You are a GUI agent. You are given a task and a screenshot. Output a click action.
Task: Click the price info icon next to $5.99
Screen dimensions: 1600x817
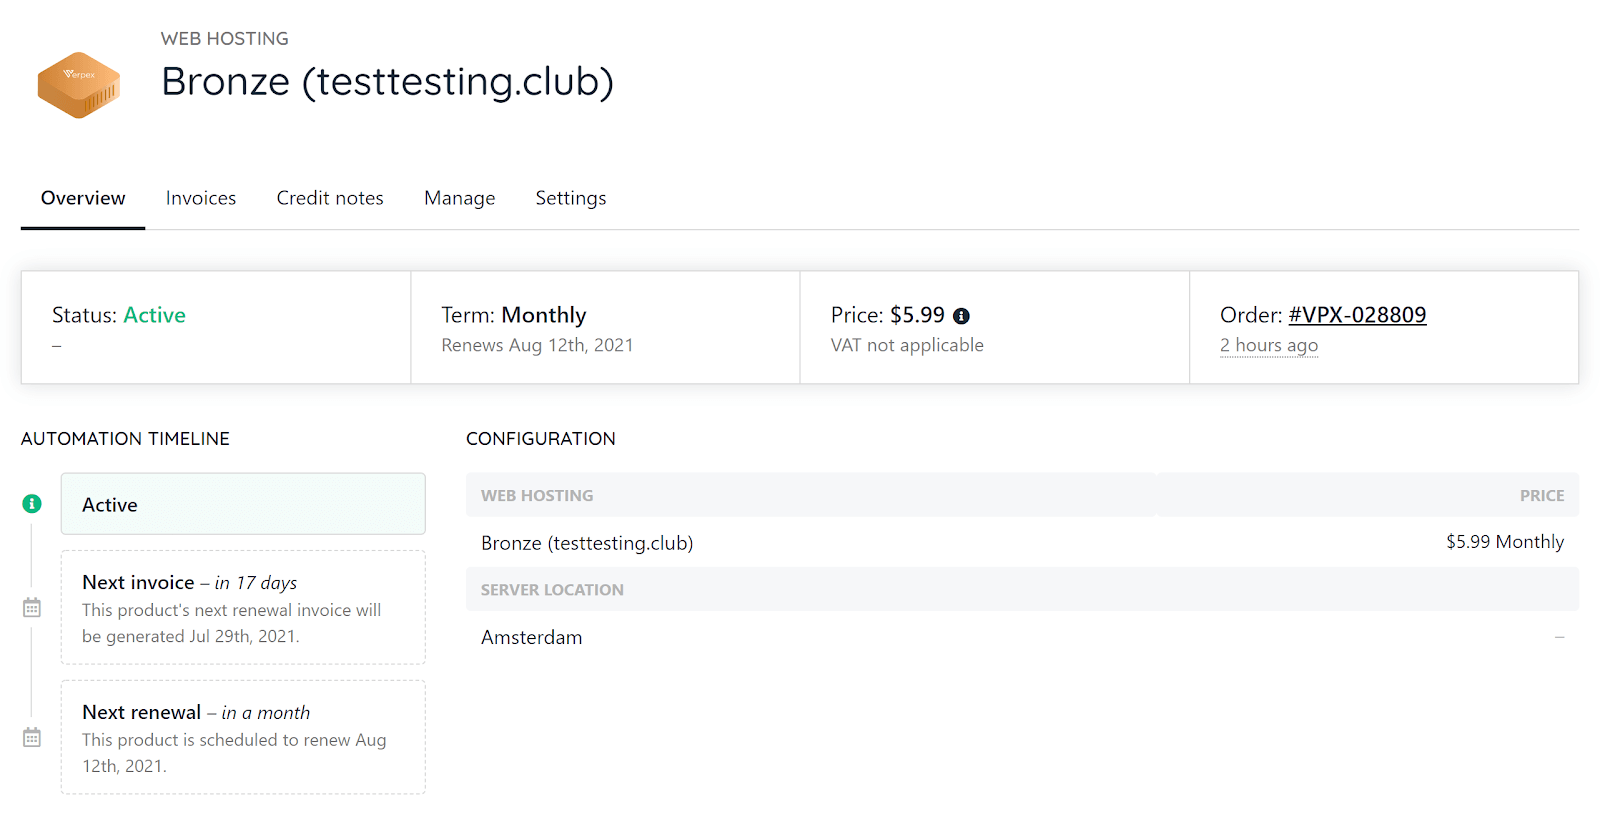click(961, 316)
